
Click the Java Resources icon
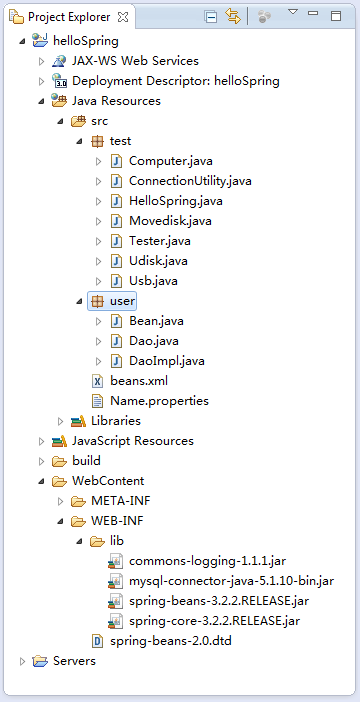[59, 101]
